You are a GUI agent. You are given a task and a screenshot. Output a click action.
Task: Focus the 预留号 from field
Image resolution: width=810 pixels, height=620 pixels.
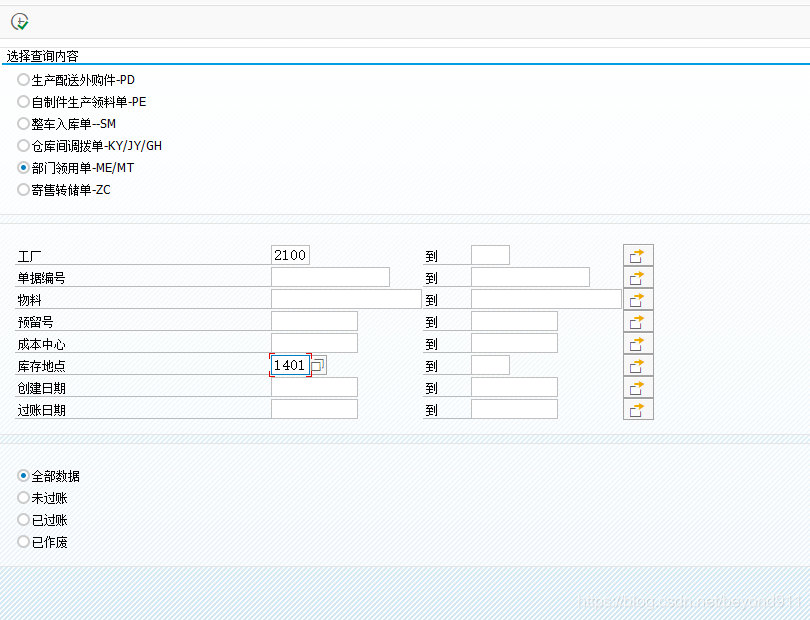[x=314, y=321]
